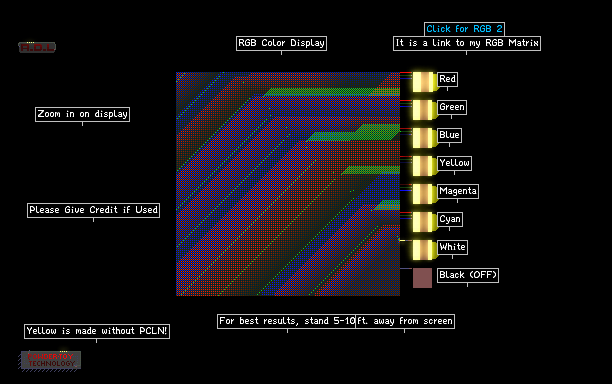Click the RGB pixel display screen
This screenshot has width=612, height=384.
pos(288,184)
